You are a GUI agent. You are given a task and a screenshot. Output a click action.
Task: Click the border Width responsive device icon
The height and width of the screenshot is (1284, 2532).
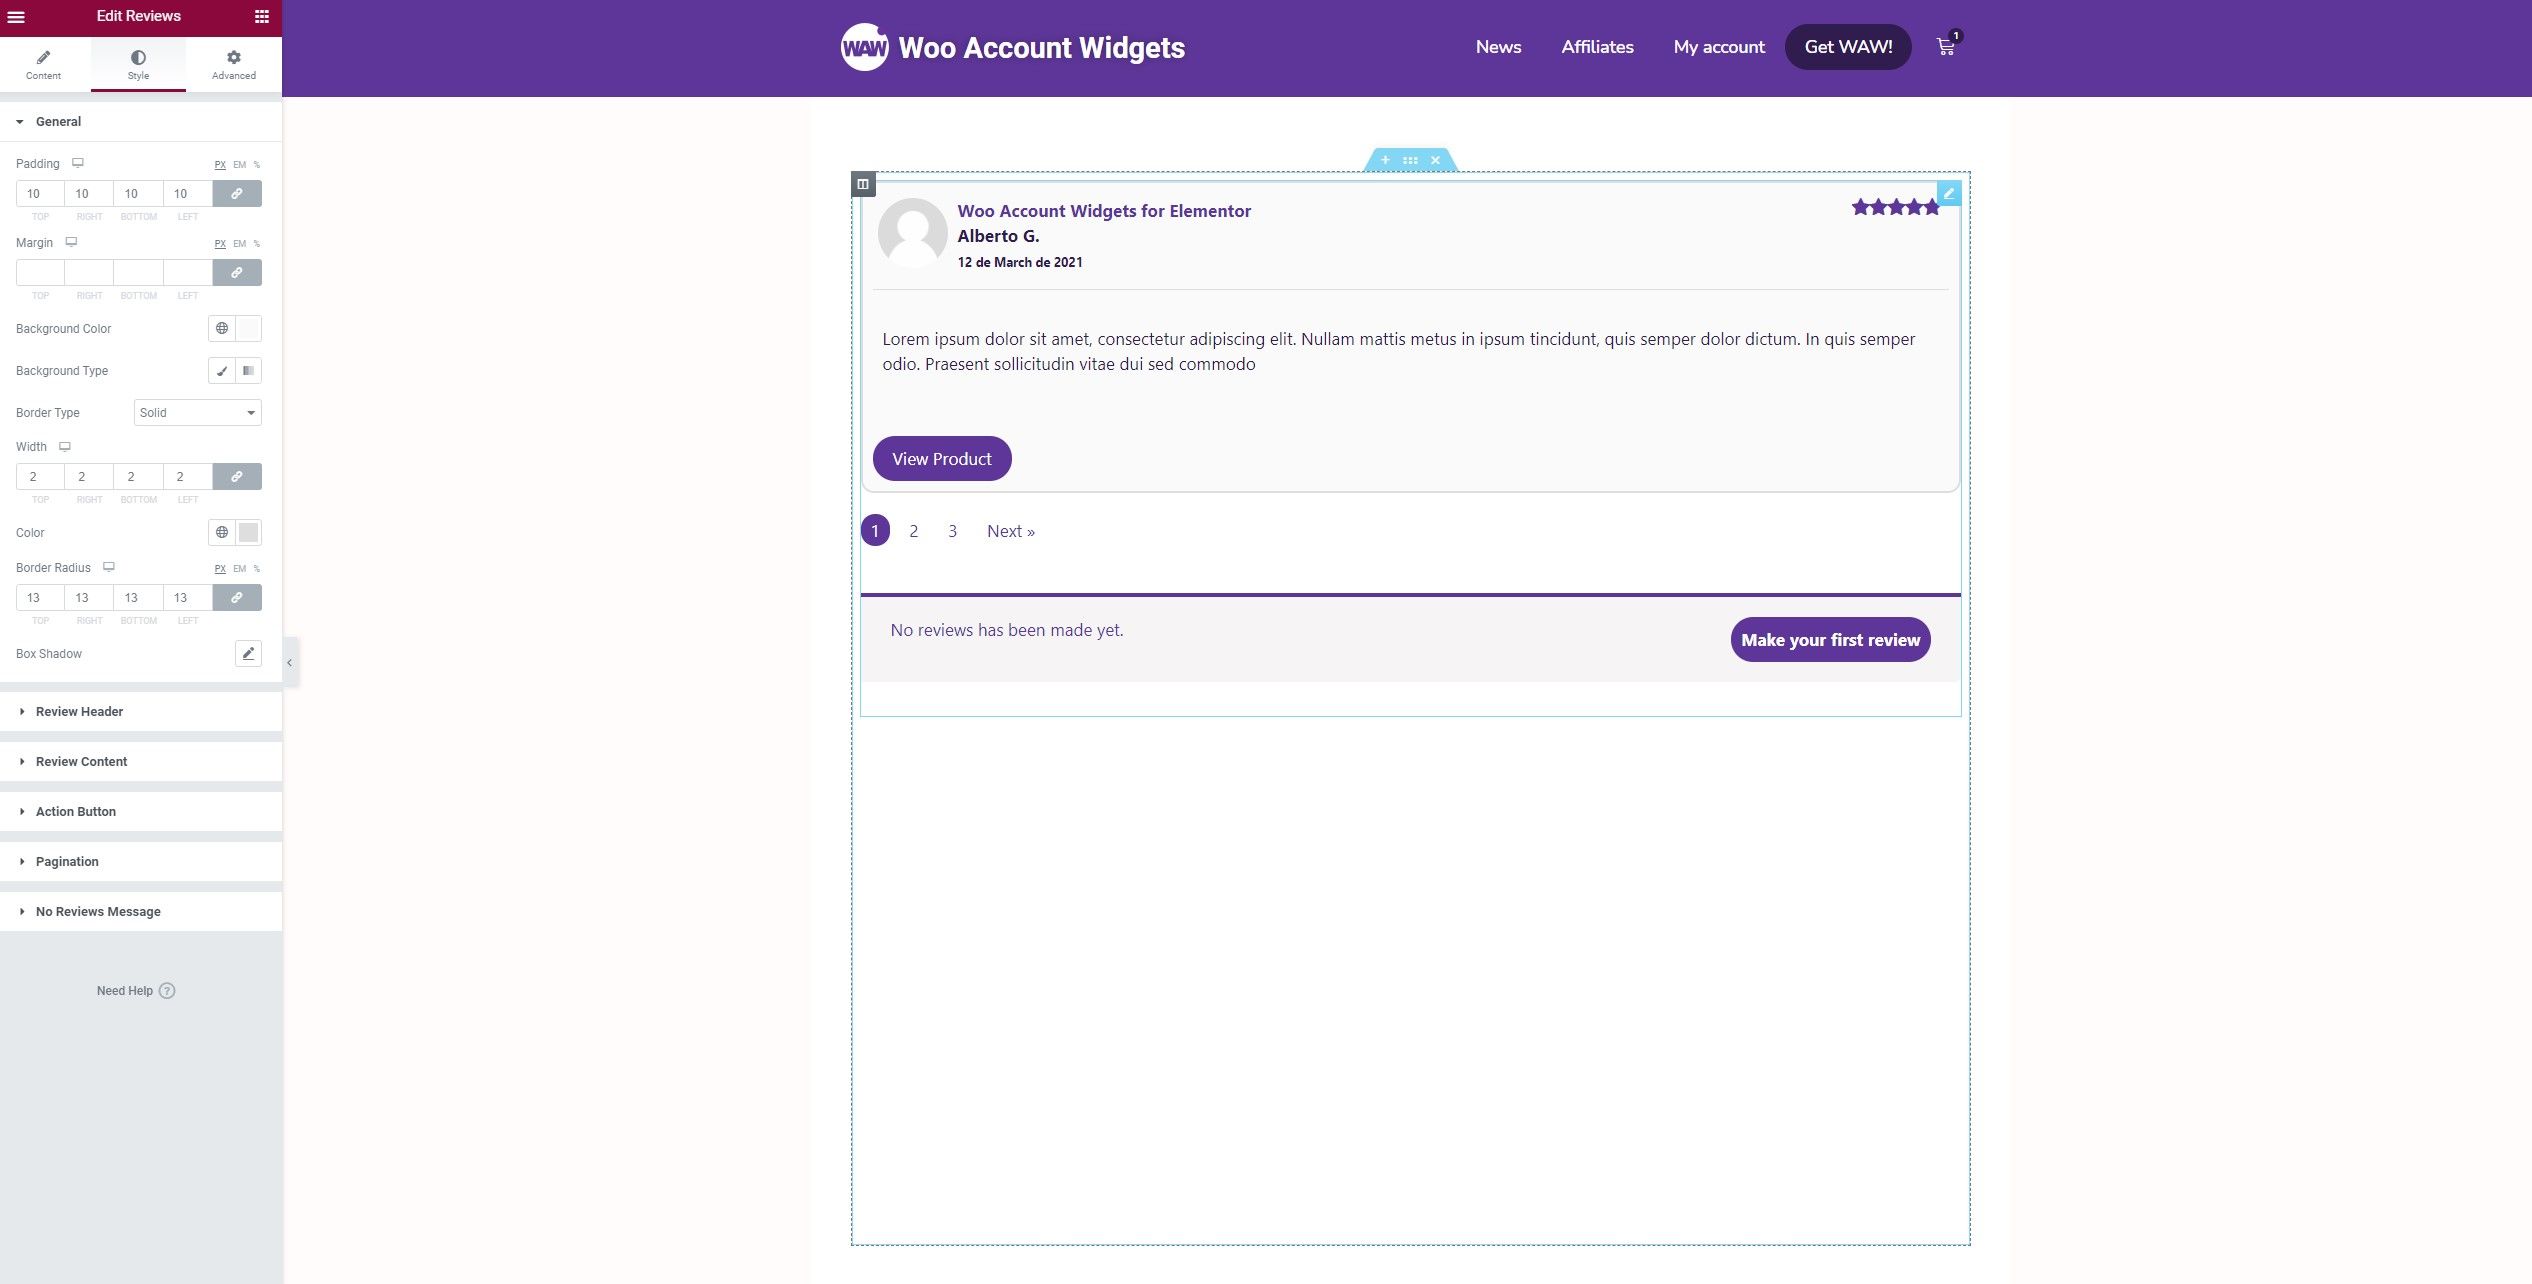[x=65, y=446]
